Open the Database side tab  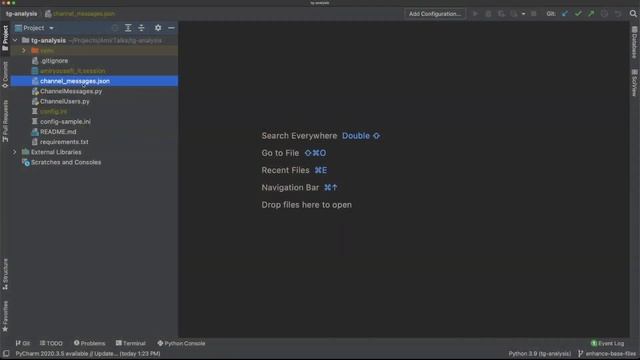point(634,42)
